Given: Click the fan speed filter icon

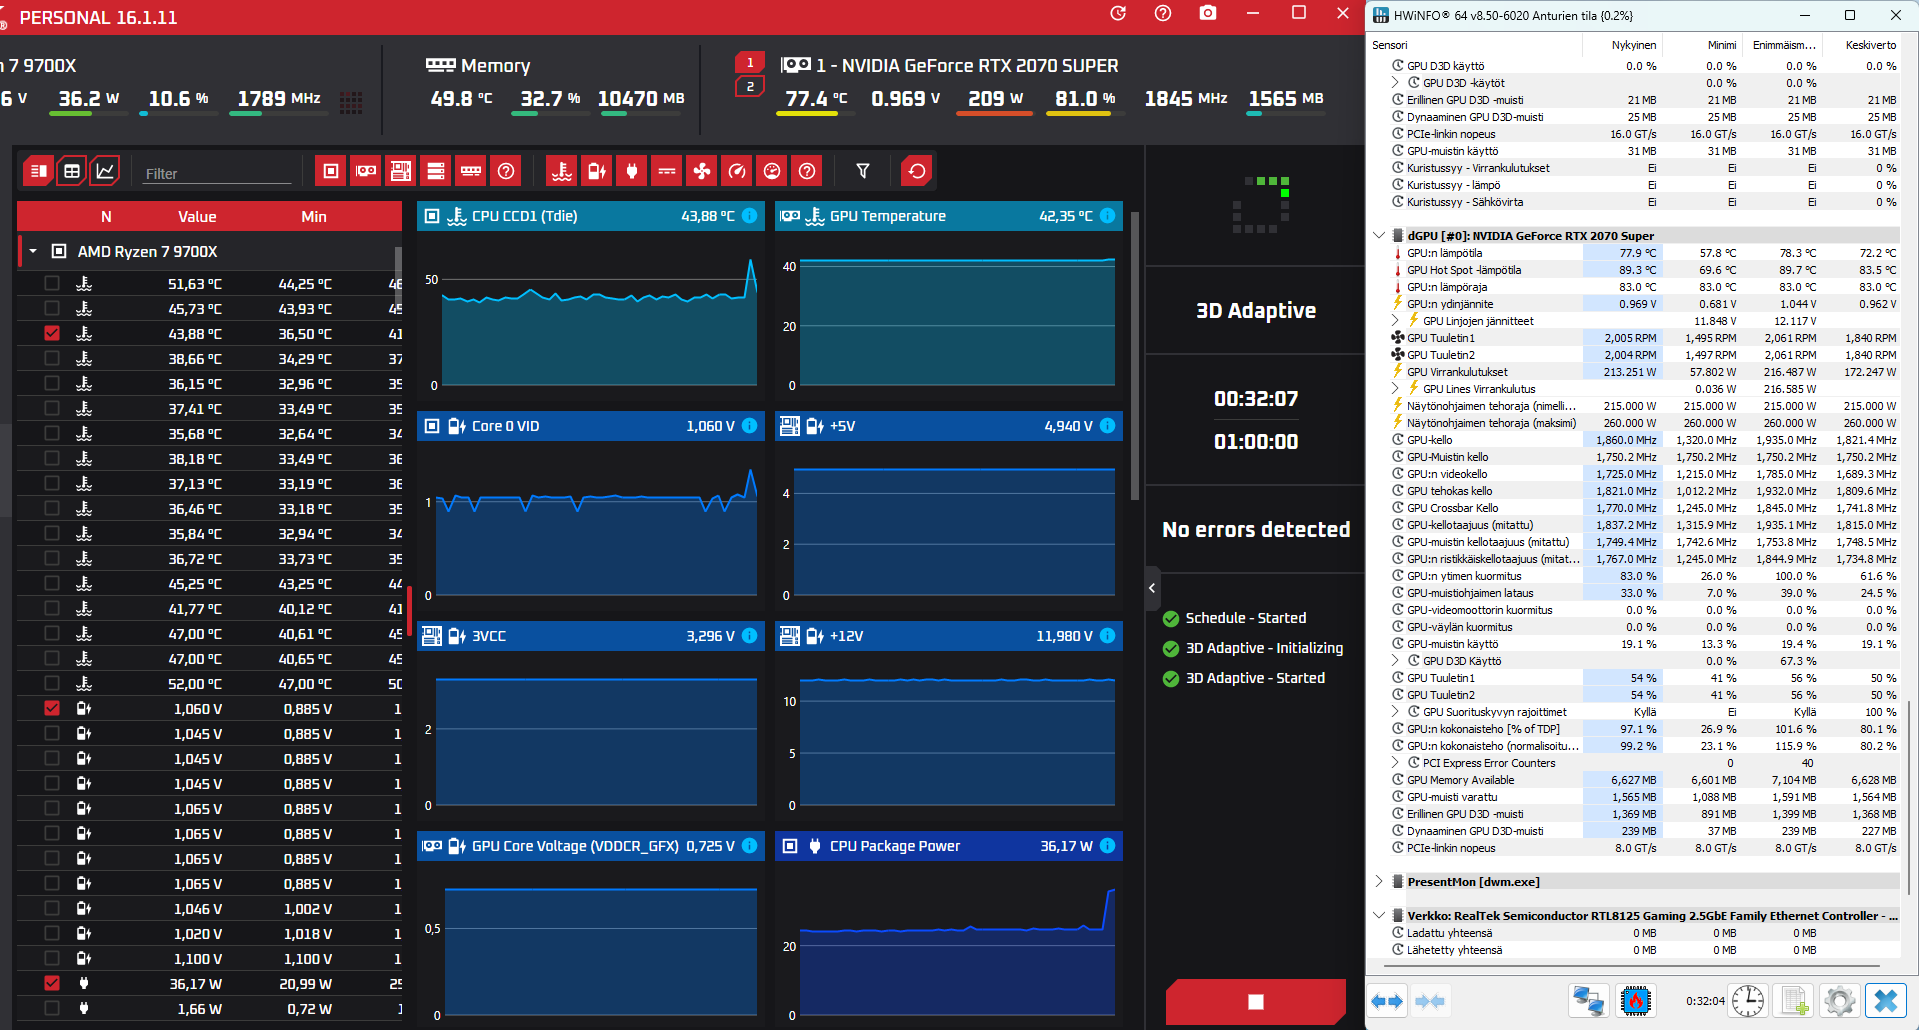Looking at the screenshot, I should pos(702,171).
